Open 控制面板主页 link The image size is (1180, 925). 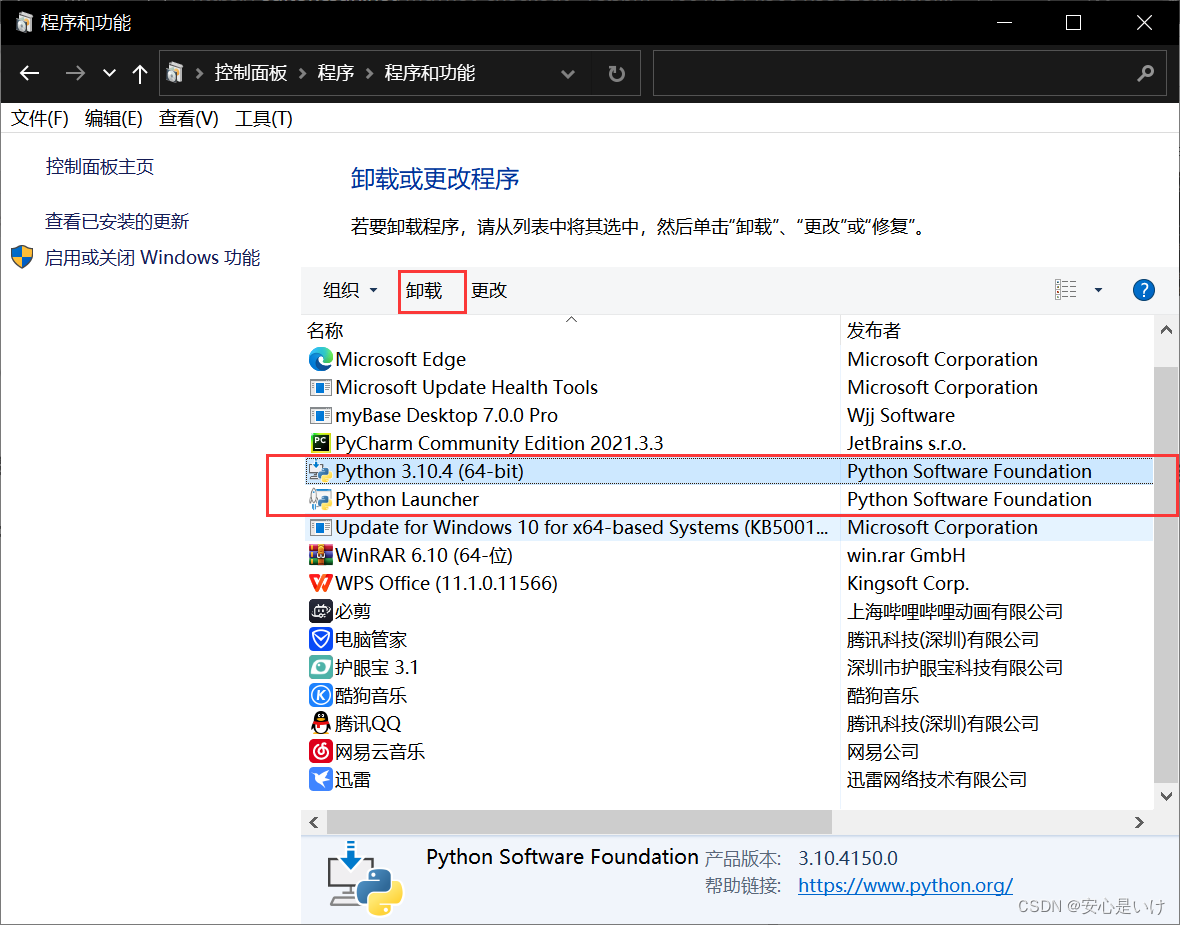[x=100, y=166]
